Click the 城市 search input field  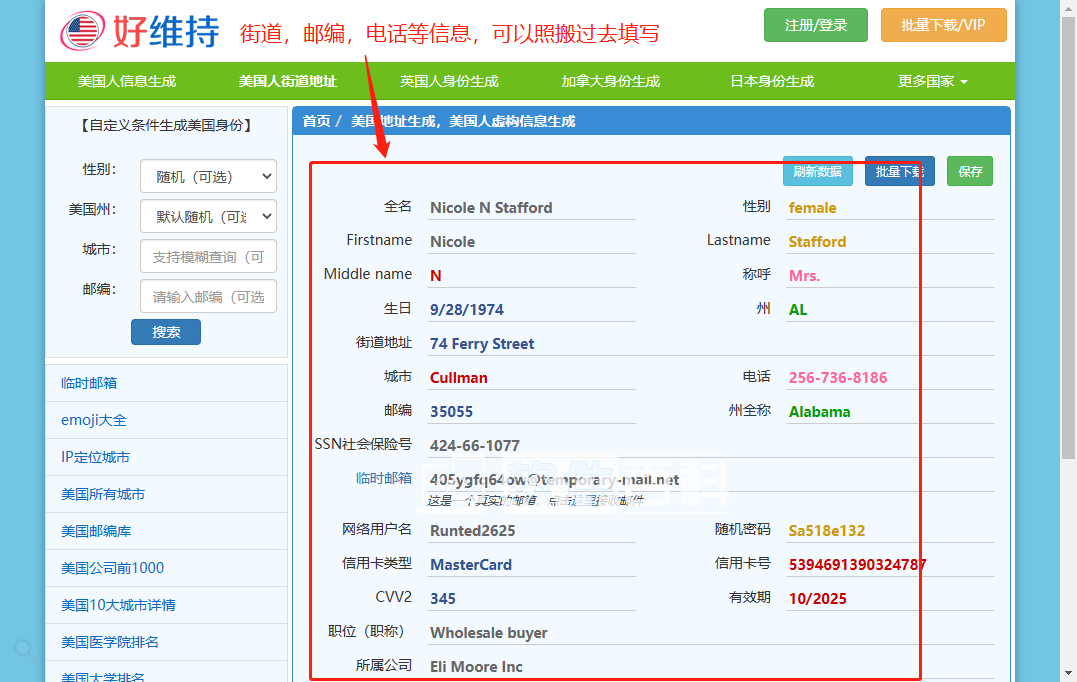click(208, 256)
